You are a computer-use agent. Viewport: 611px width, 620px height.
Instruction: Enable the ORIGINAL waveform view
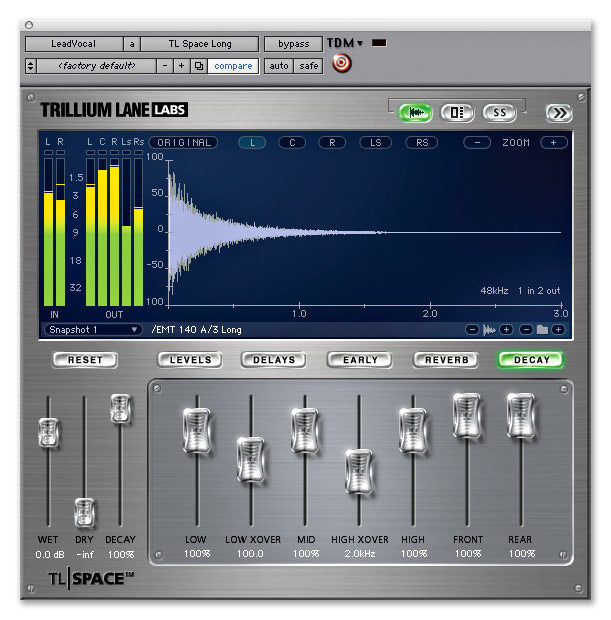185,143
